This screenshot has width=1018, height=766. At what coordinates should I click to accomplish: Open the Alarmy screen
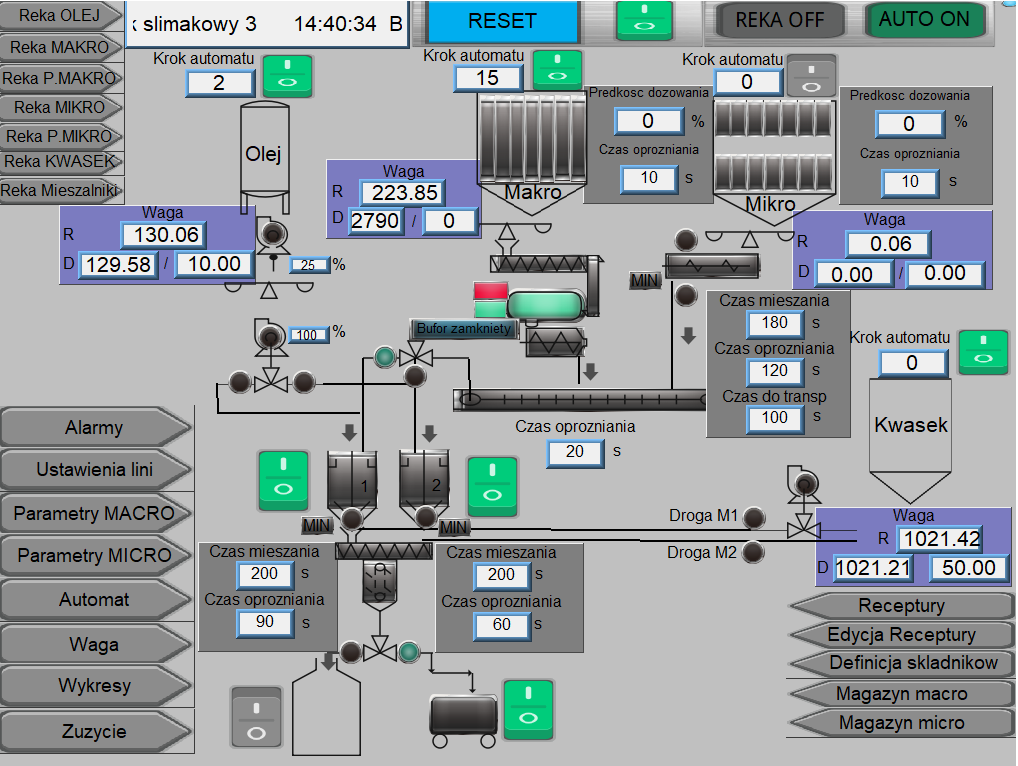pos(95,427)
